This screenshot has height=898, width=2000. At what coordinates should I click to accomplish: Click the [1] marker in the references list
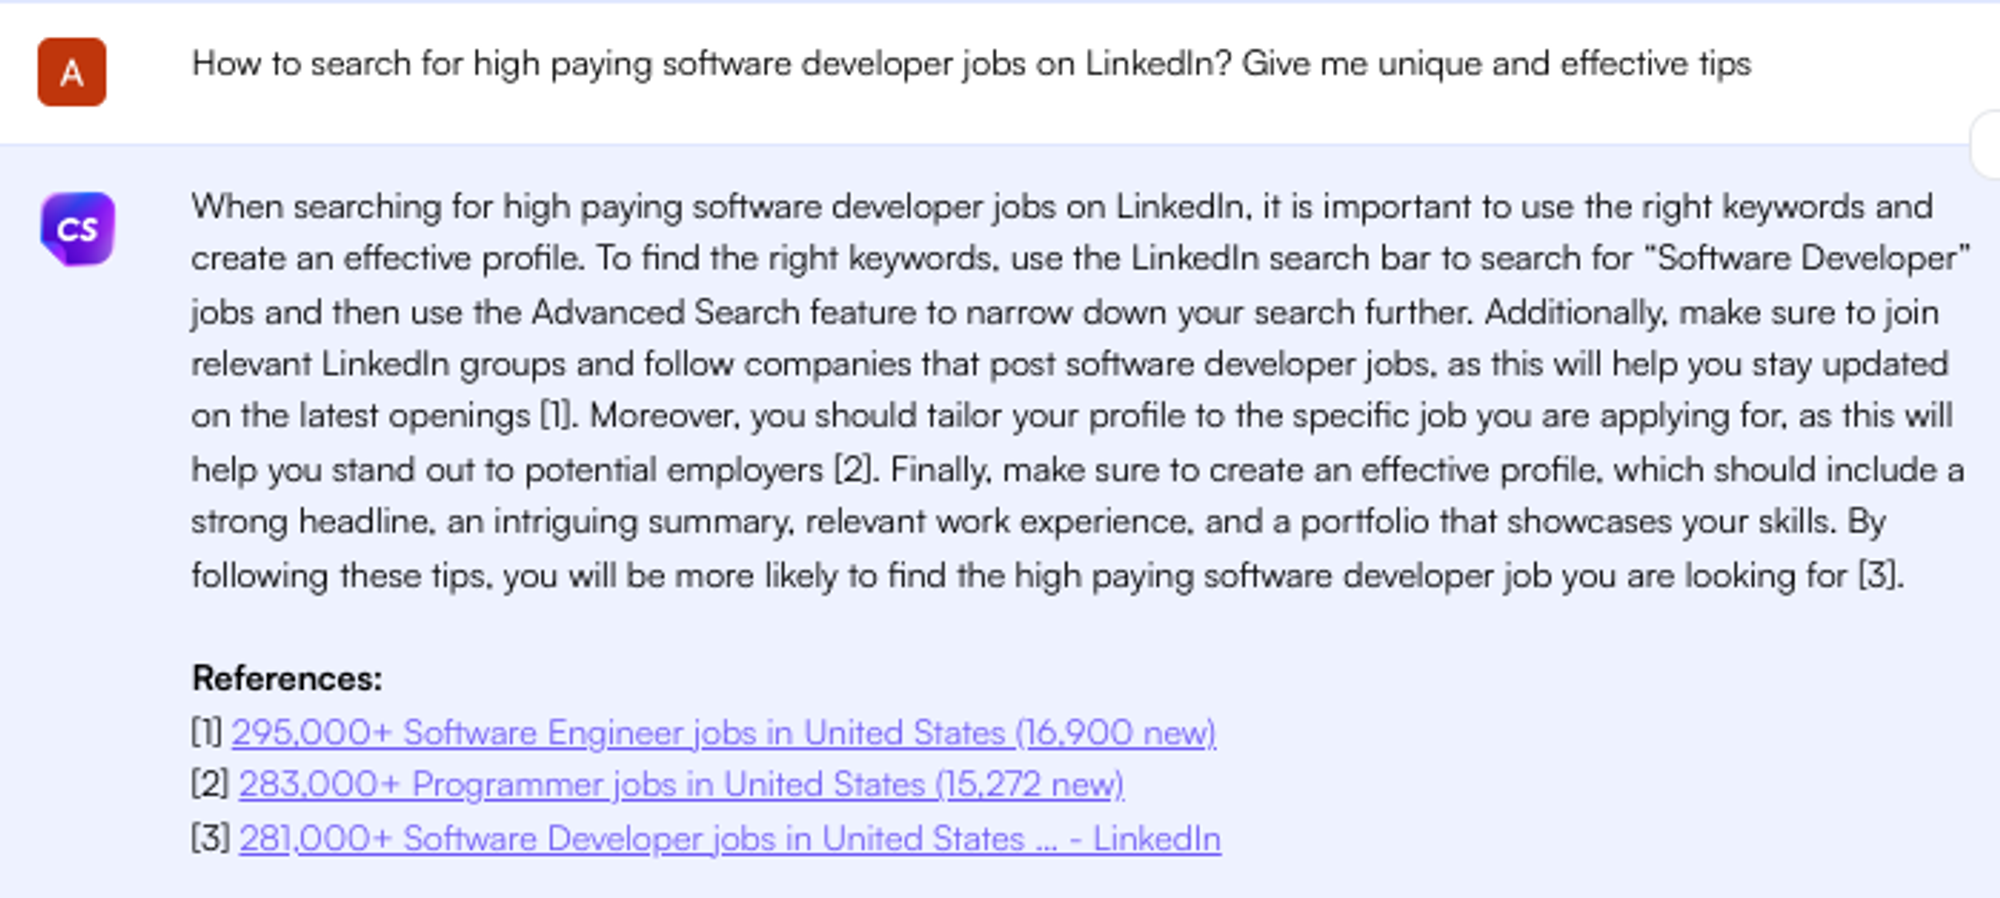[x=205, y=732]
